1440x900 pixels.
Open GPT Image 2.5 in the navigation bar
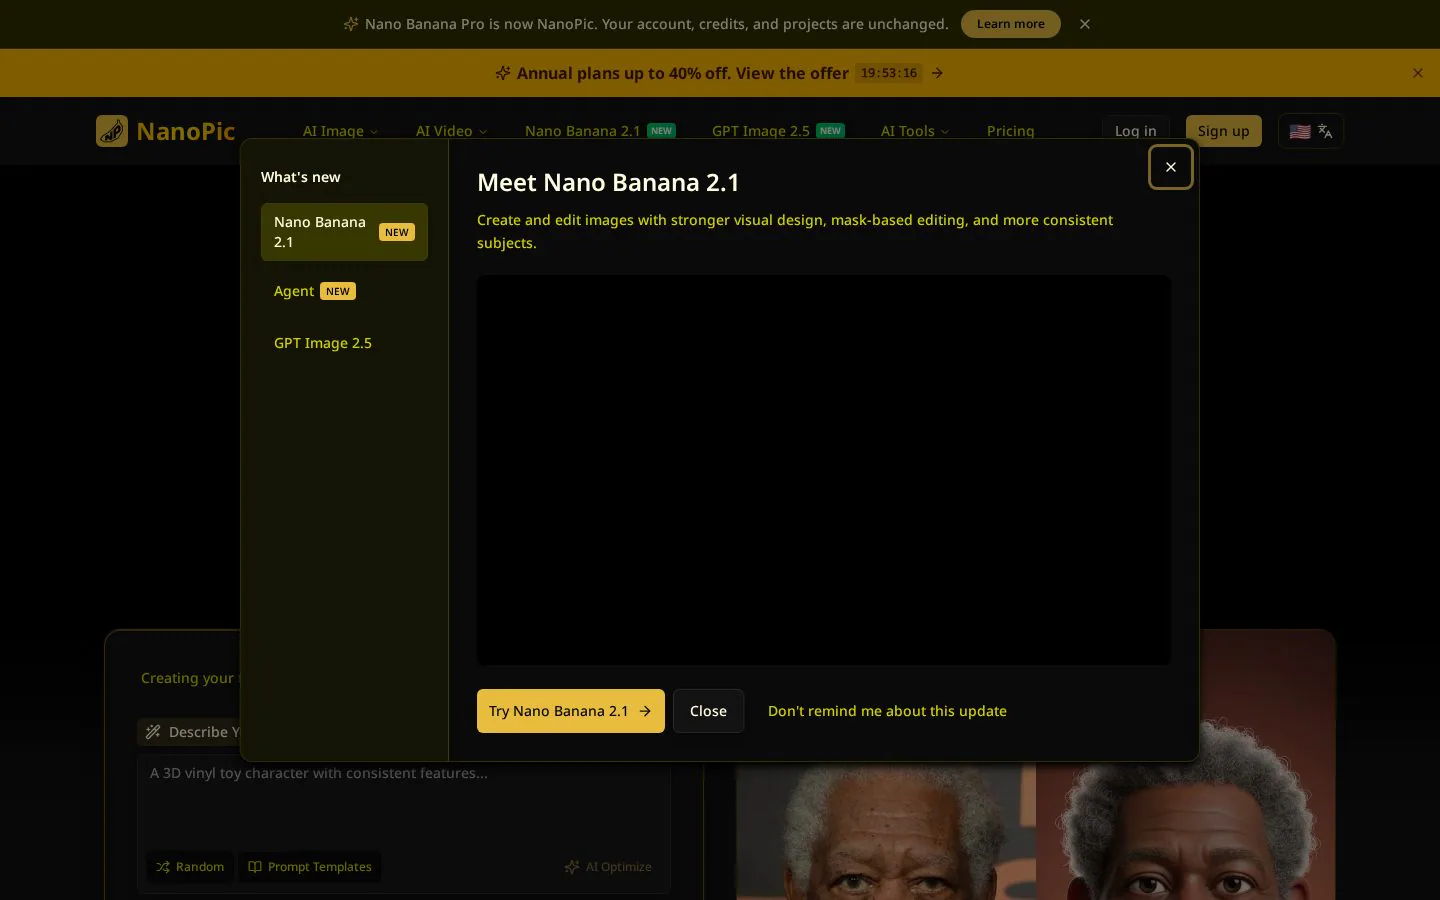[x=778, y=131]
